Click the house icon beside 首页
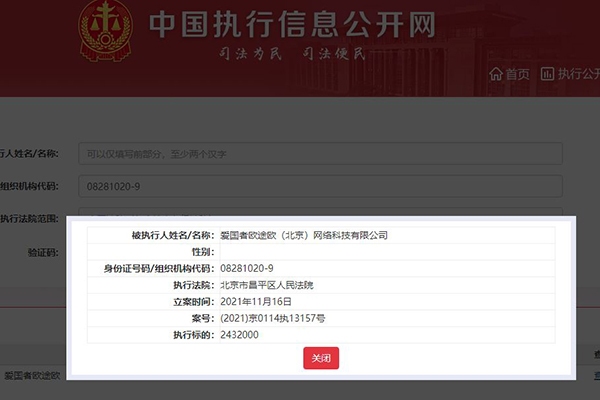 pyautogui.click(x=496, y=73)
